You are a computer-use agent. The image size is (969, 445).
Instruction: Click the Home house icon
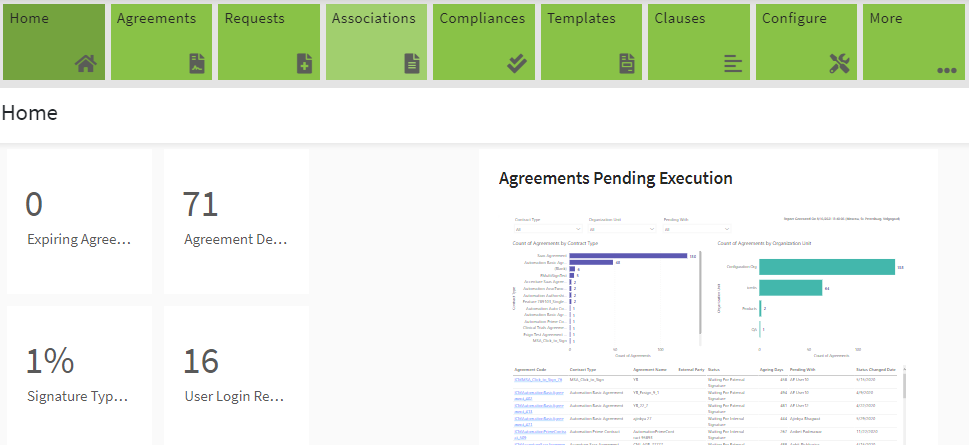click(x=86, y=64)
